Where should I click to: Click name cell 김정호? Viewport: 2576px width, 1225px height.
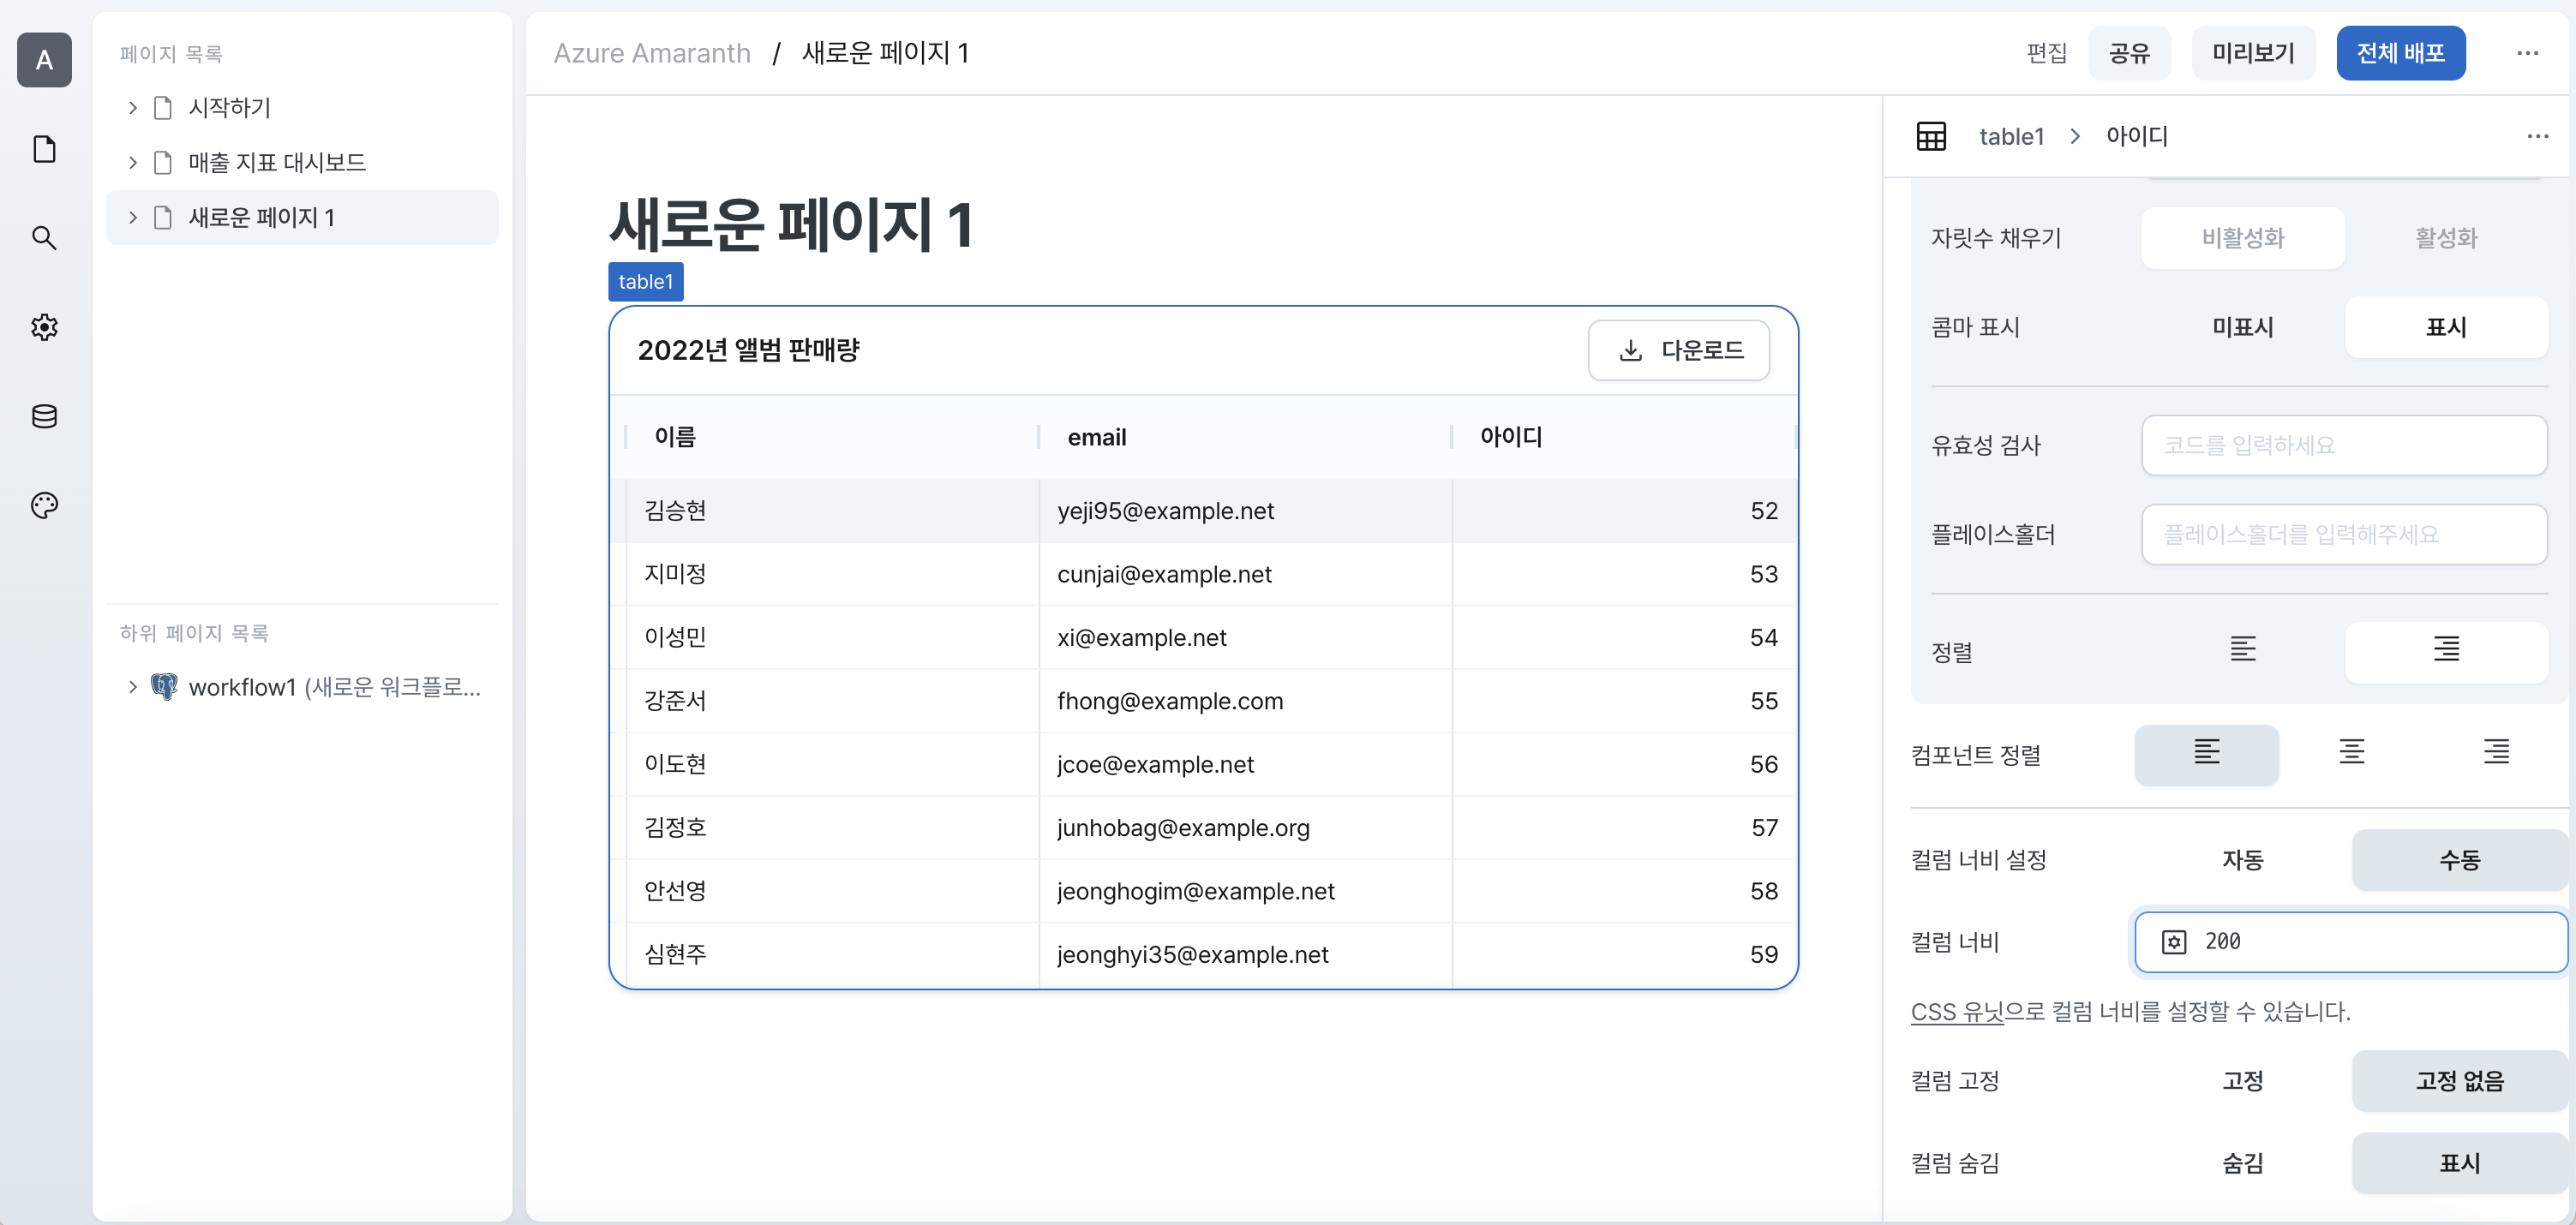click(832, 828)
